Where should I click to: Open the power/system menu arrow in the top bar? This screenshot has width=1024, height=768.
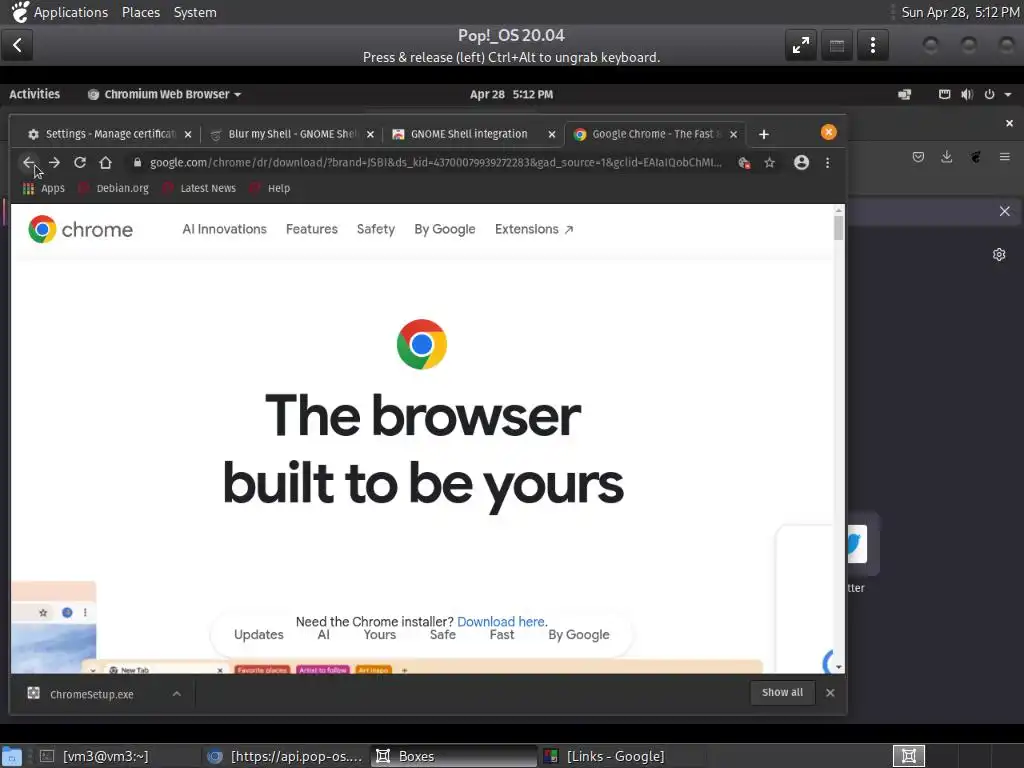click(x=1008, y=95)
